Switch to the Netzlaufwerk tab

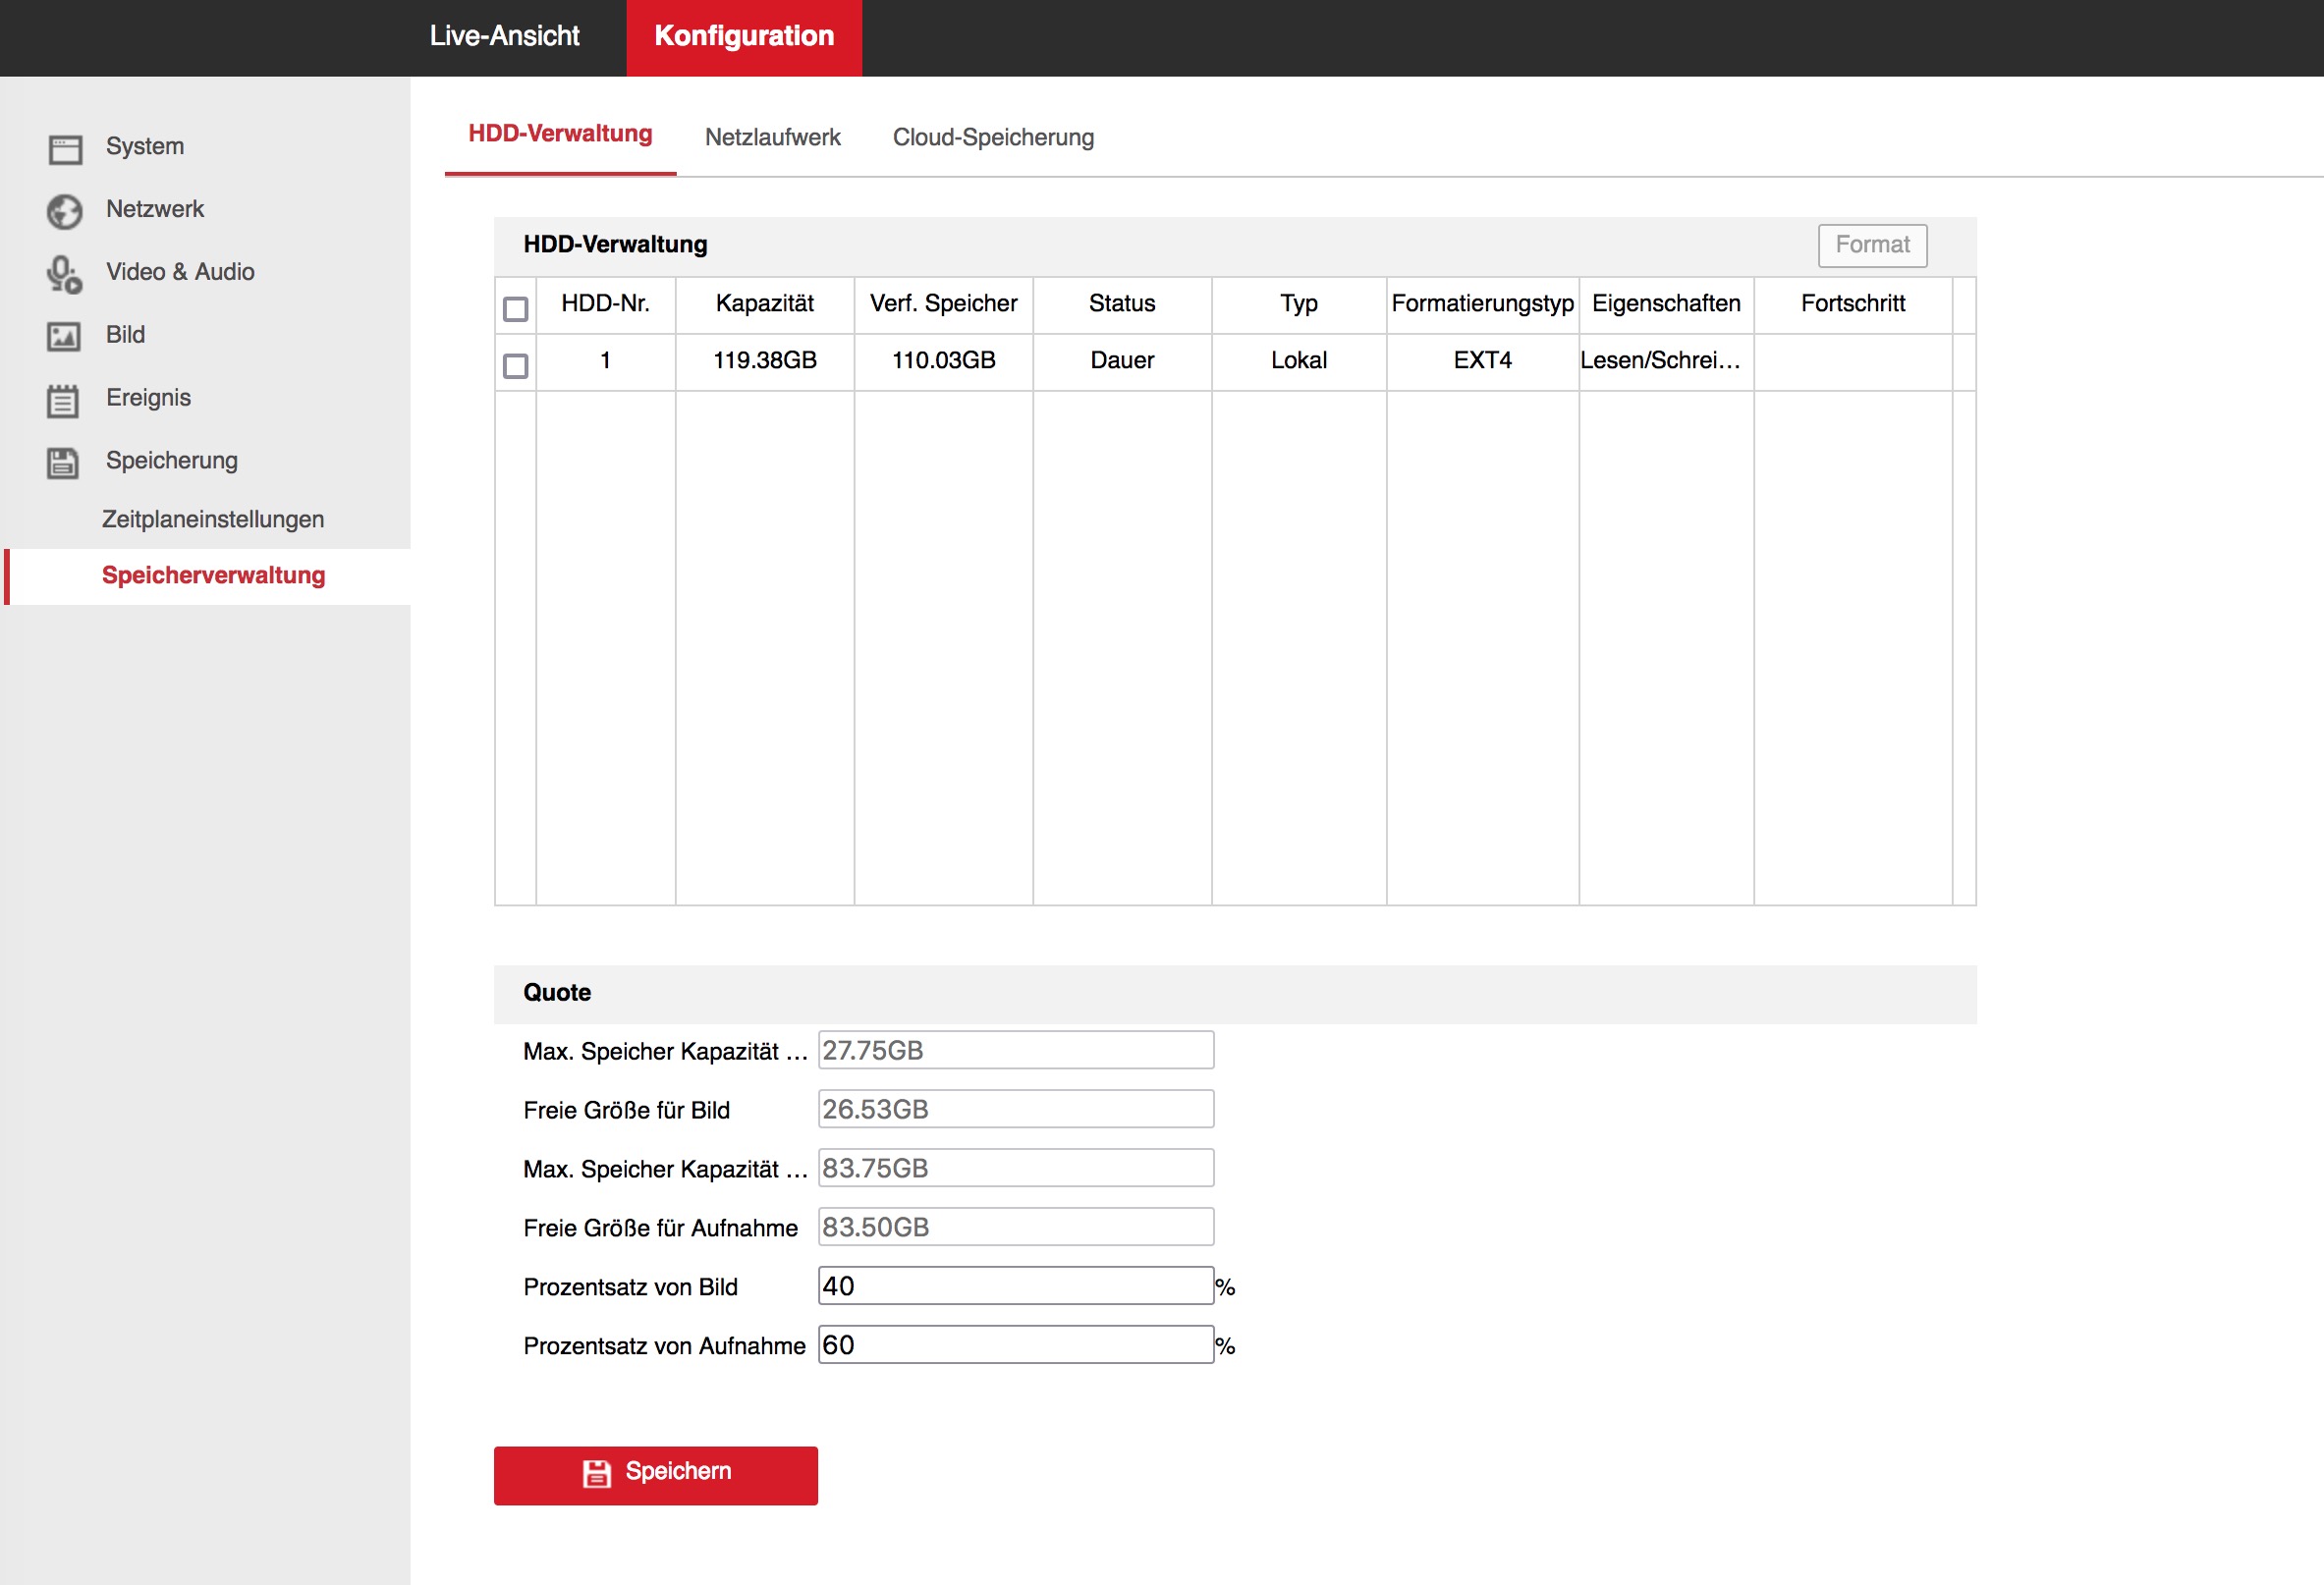tap(772, 137)
